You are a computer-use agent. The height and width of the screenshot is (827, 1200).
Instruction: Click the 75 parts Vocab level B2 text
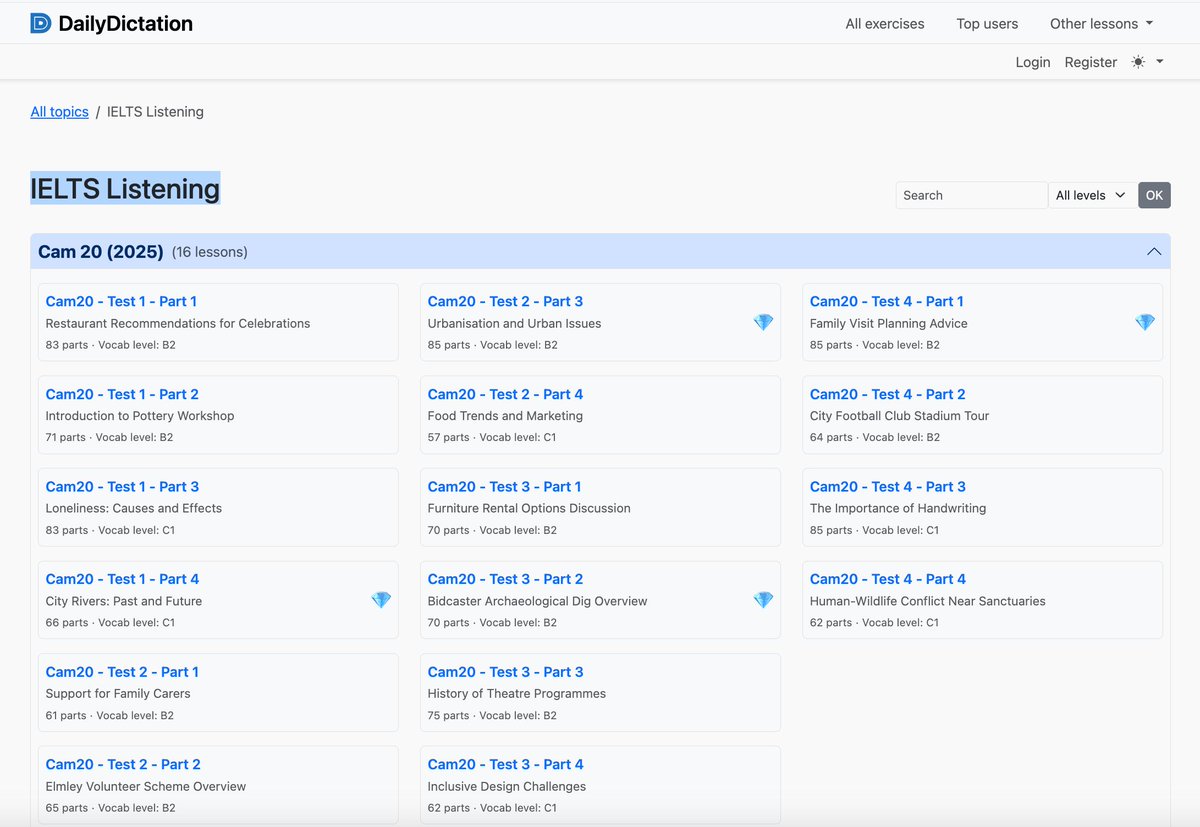[x=492, y=715]
